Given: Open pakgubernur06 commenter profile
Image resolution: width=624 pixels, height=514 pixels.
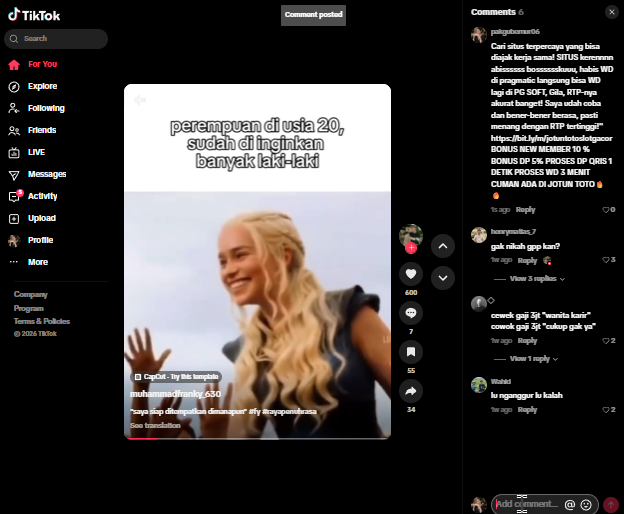Looking at the screenshot, I should point(515,31).
